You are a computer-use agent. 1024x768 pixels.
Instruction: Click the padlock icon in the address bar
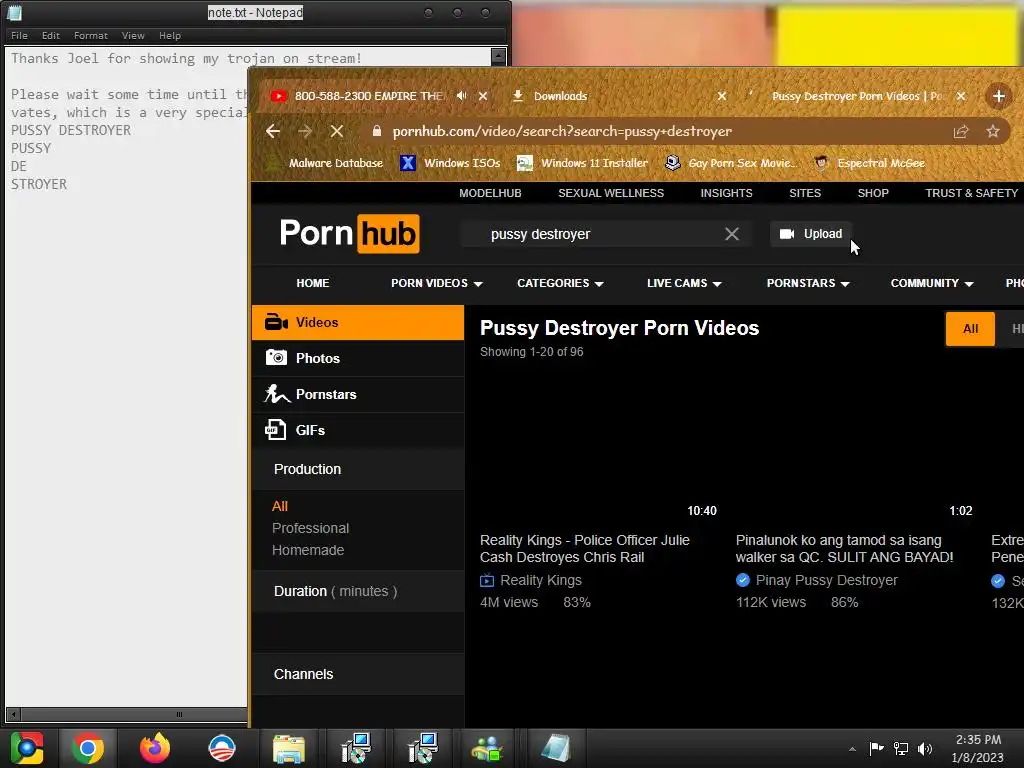tap(377, 131)
